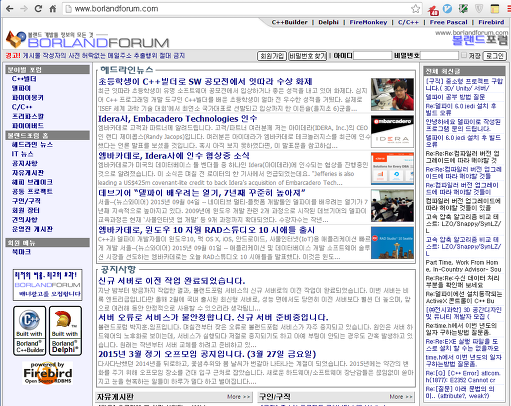Open the blue V extension icon
This screenshot has width=511, height=406.
click(x=447, y=8)
